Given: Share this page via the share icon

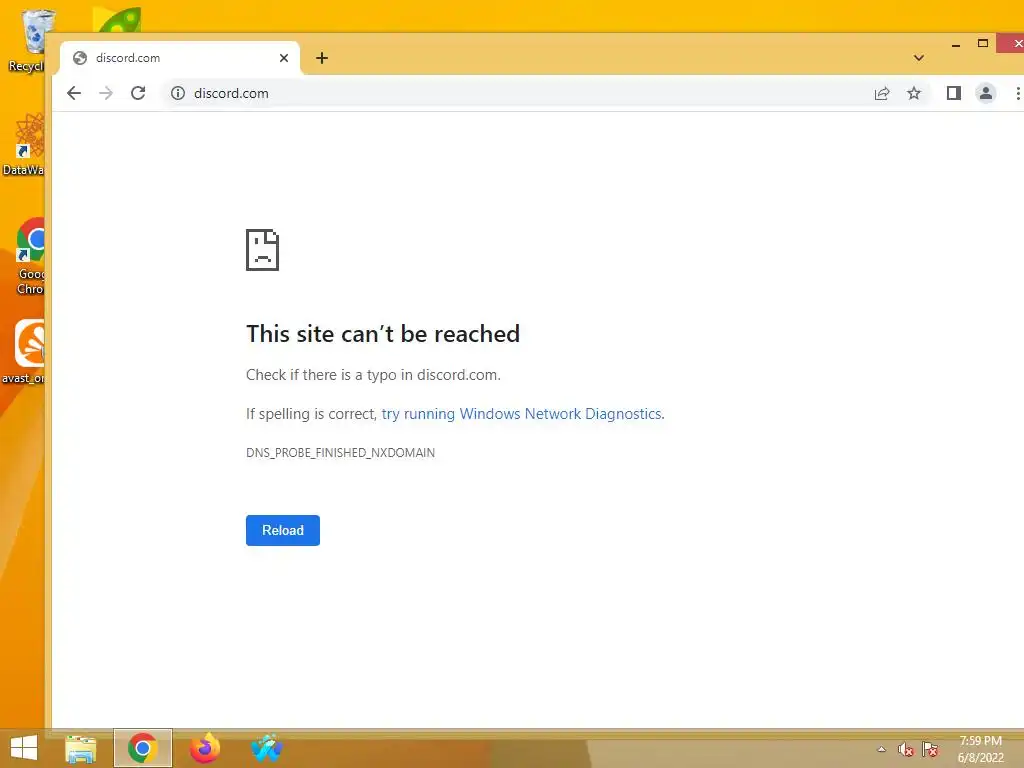Looking at the screenshot, I should pyautogui.click(x=882, y=93).
